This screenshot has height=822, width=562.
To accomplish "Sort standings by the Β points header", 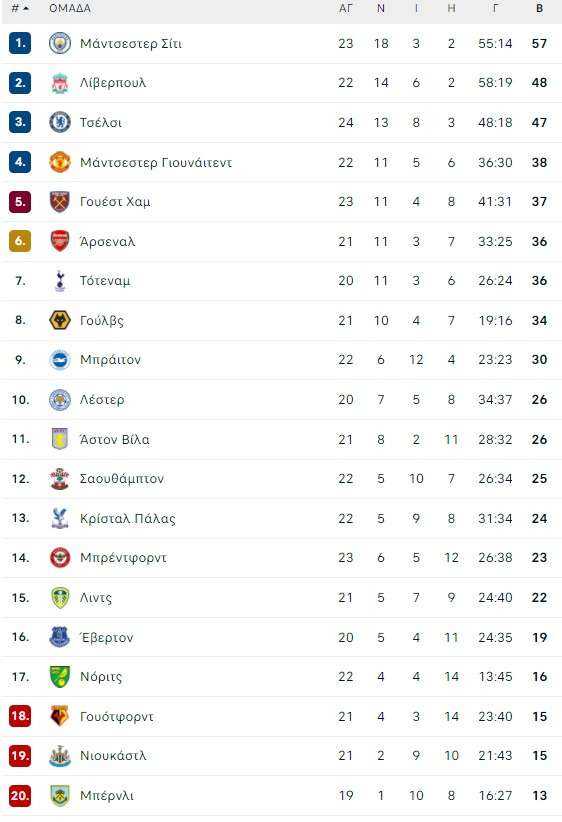I will (x=539, y=8).
